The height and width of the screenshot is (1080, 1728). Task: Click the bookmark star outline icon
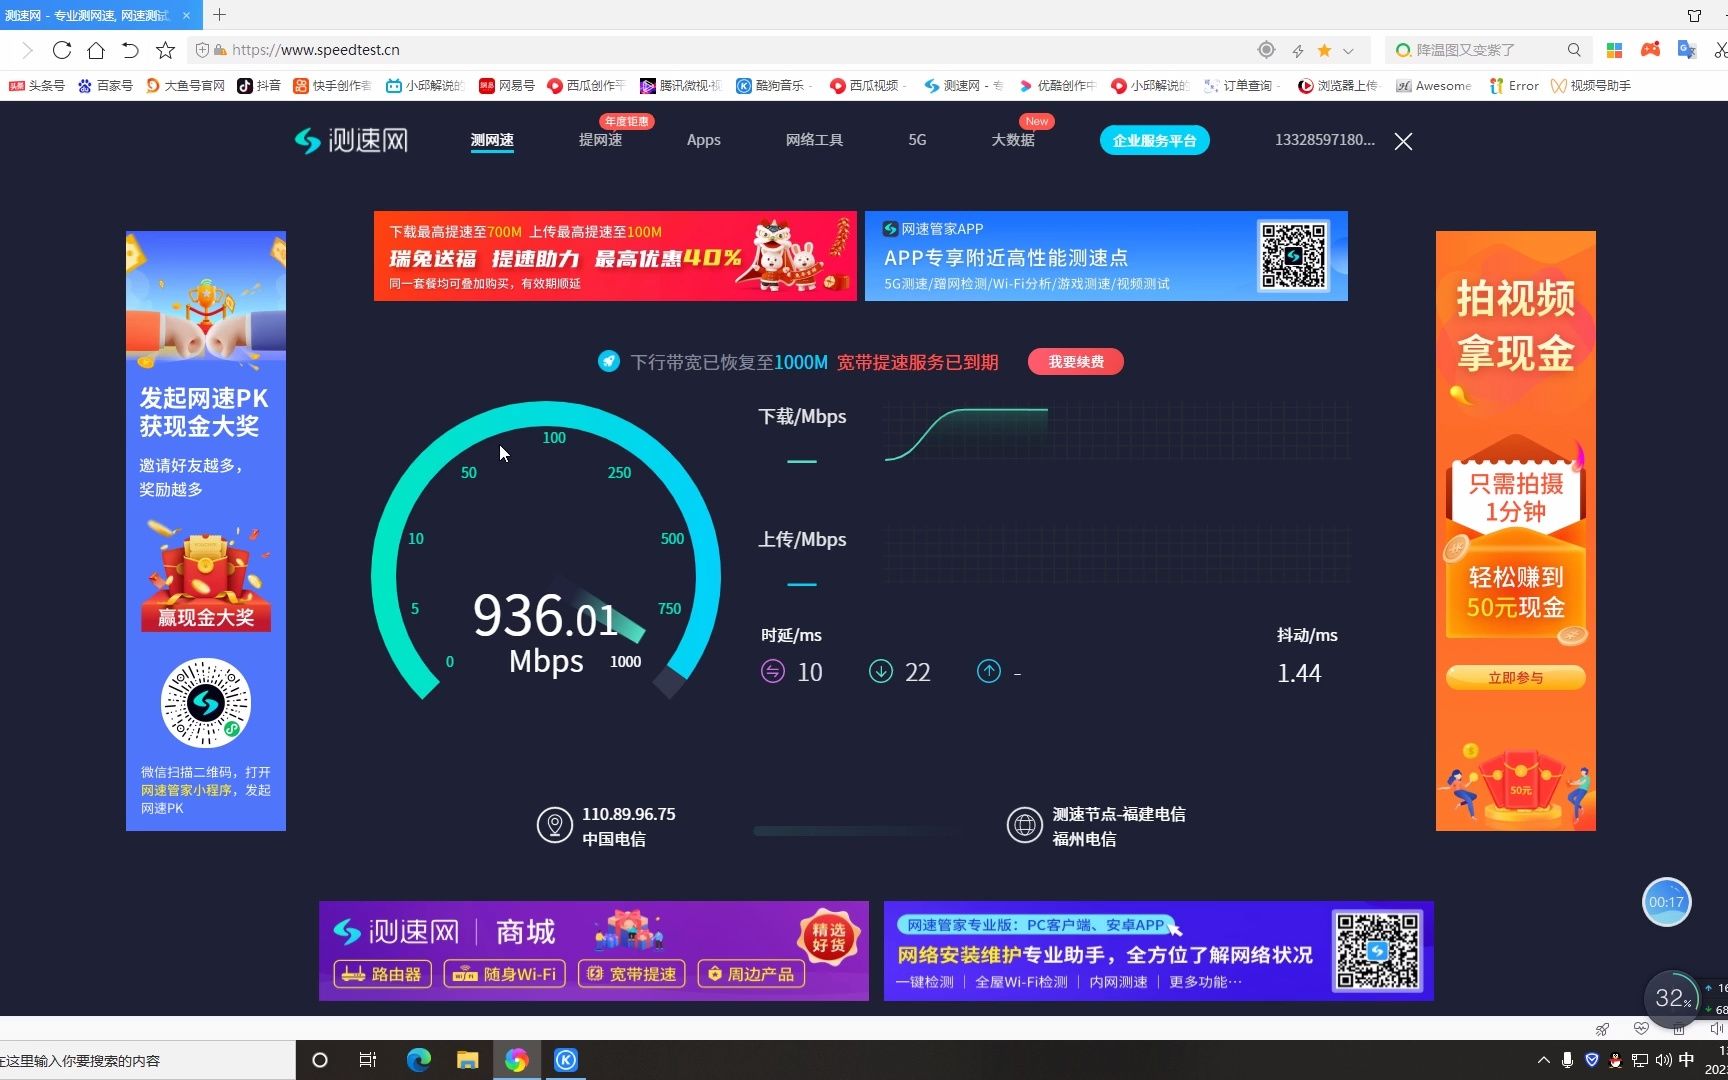tap(166, 50)
